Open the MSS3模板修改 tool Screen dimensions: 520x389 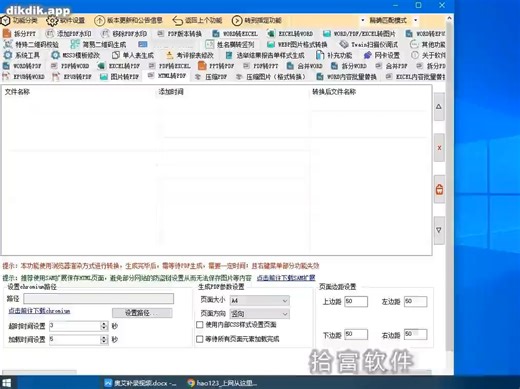76,55
